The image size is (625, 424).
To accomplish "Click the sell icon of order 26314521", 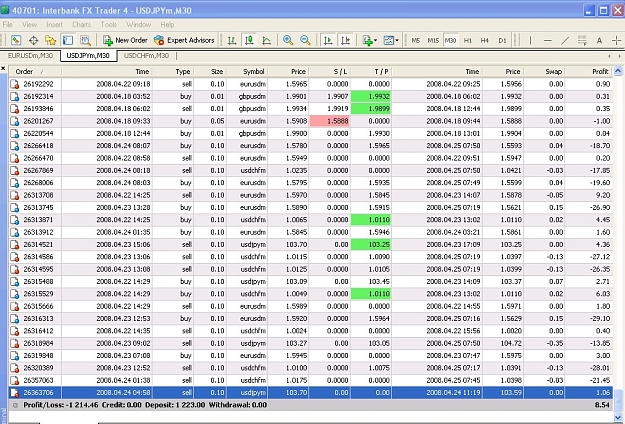I will (15, 245).
